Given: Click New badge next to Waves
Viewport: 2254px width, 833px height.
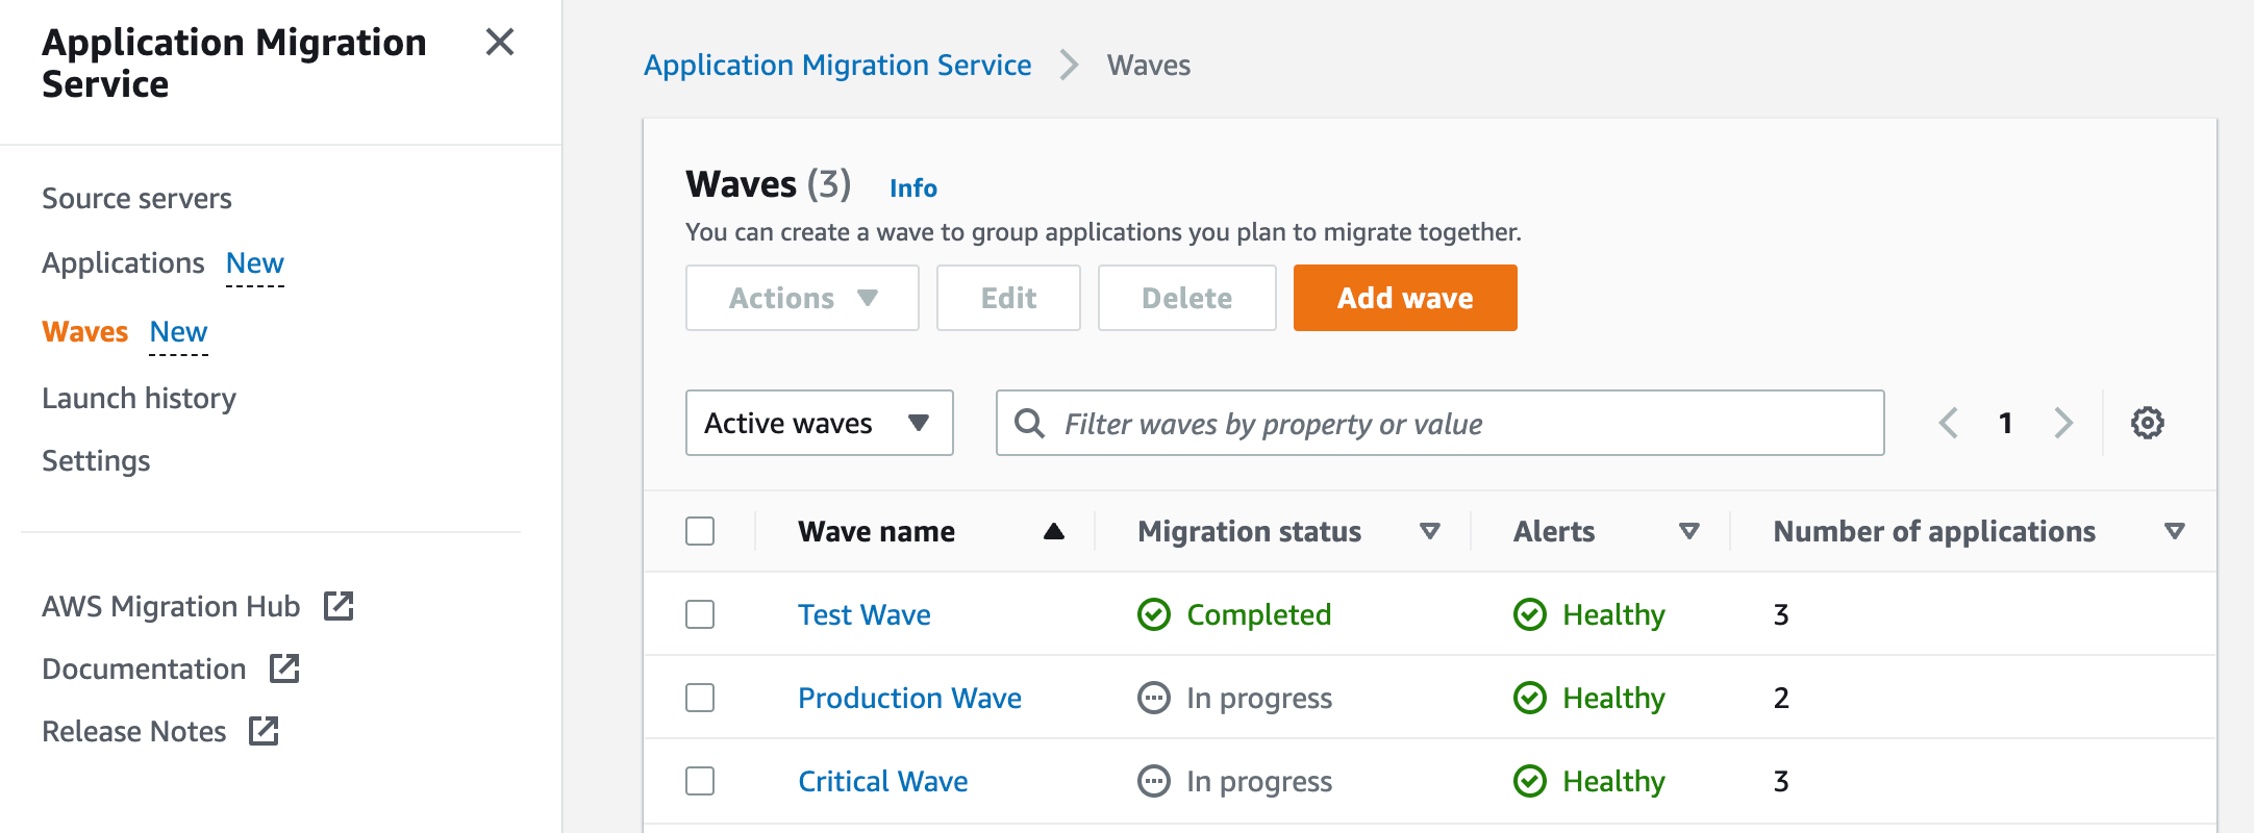Looking at the screenshot, I should 179,331.
